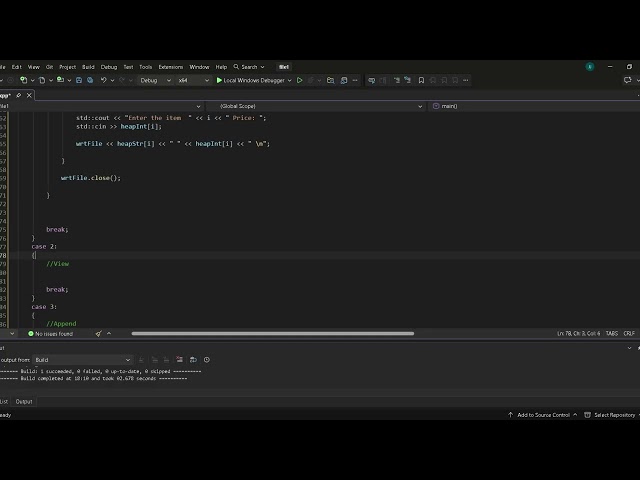Image resolution: width=640 pixels, height=480 pixels.
Task: Open the Window menu
Action: click(x=199, y=67)
